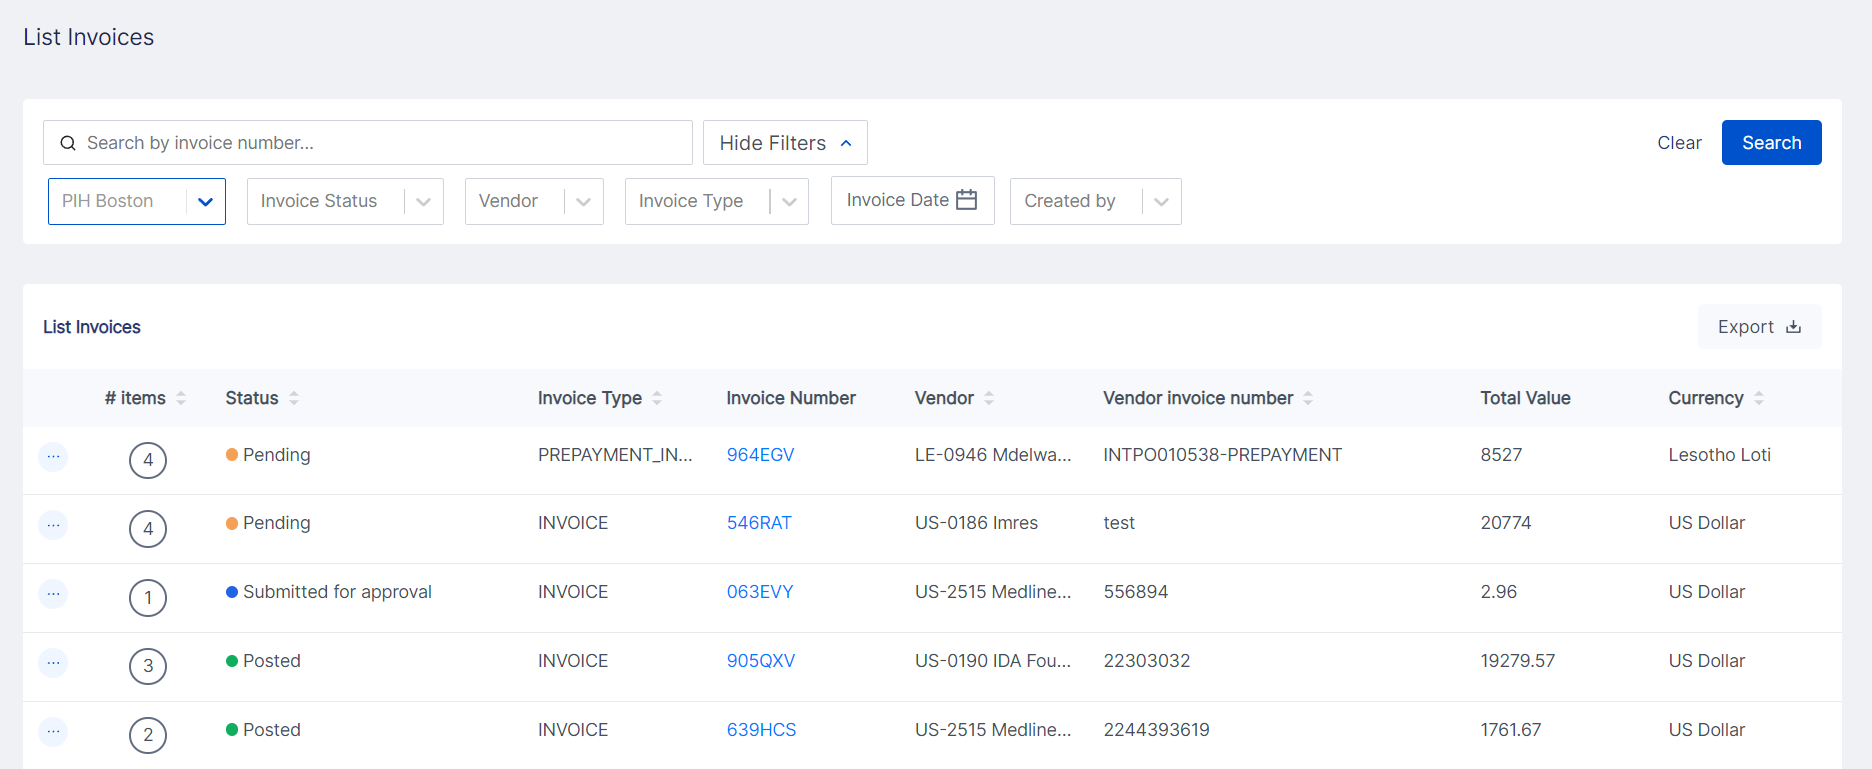Open the Invoice Date picker field
The width and height of the screenshot is (1872, 769).
[x=912, y=200]
